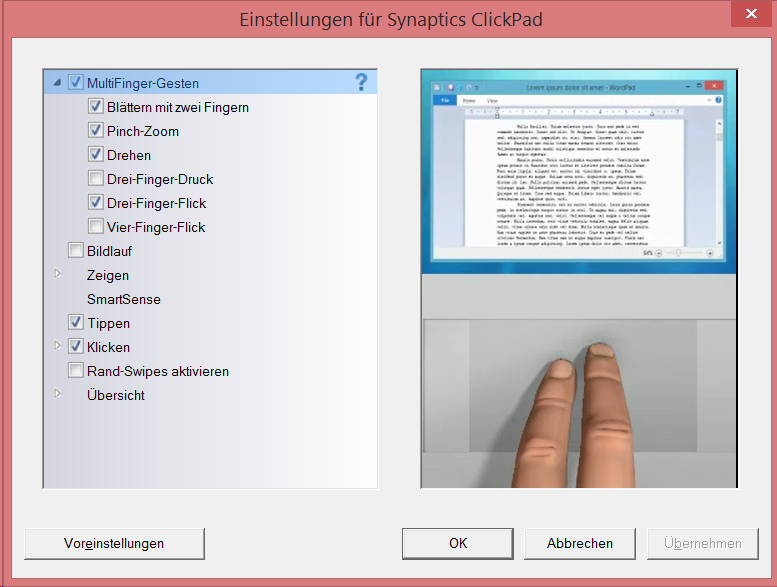Select the SmartSense tree item
The width and height of the screenshot is (777, 587).
click(x=124, y=299)
